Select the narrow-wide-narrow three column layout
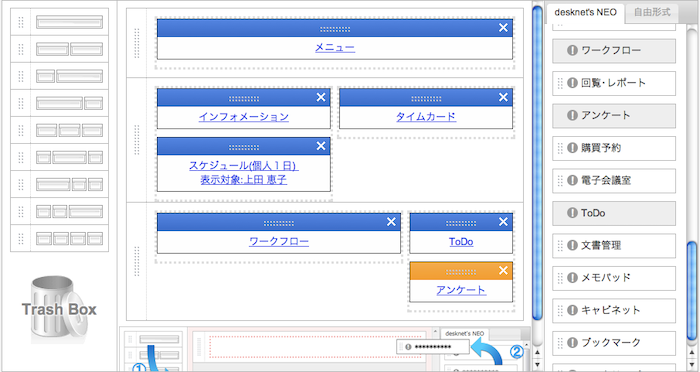The width and height of the screenshot is (700, 372). 69,157
